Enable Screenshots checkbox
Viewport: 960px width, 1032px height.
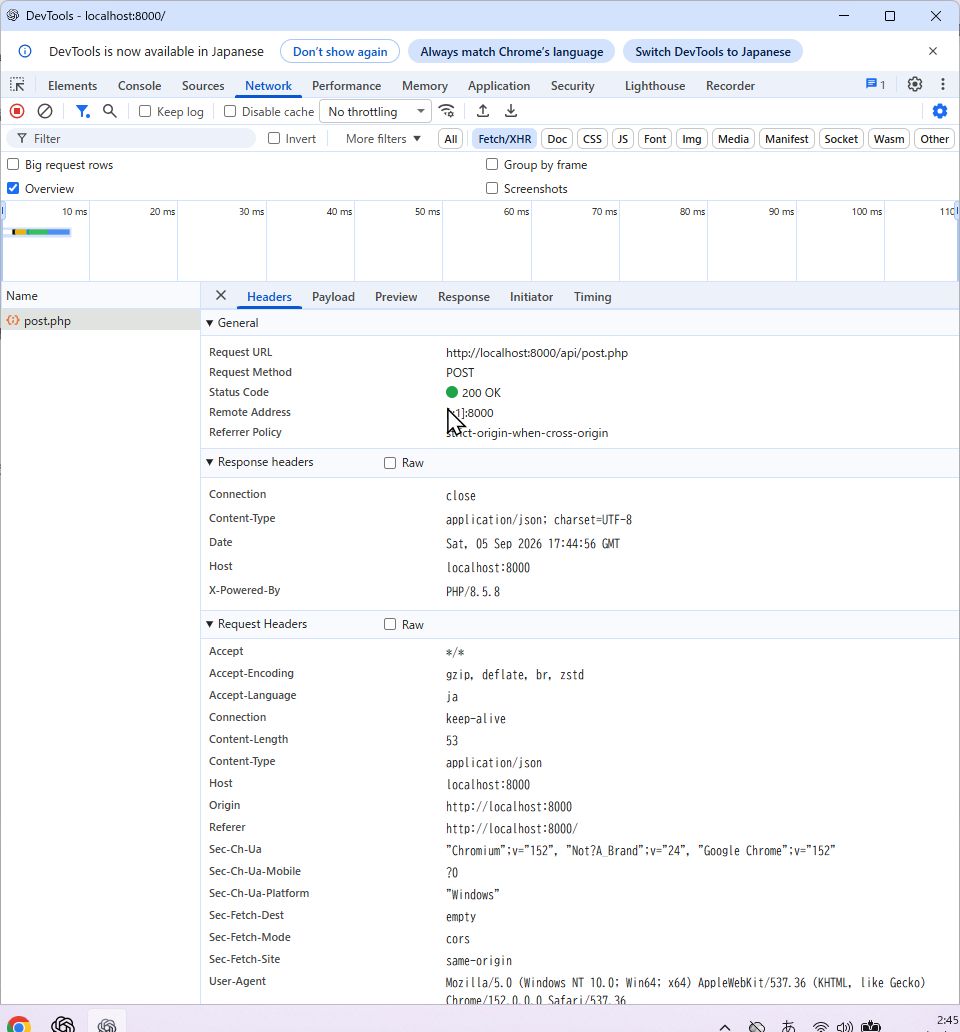click(x=492, y=188)
